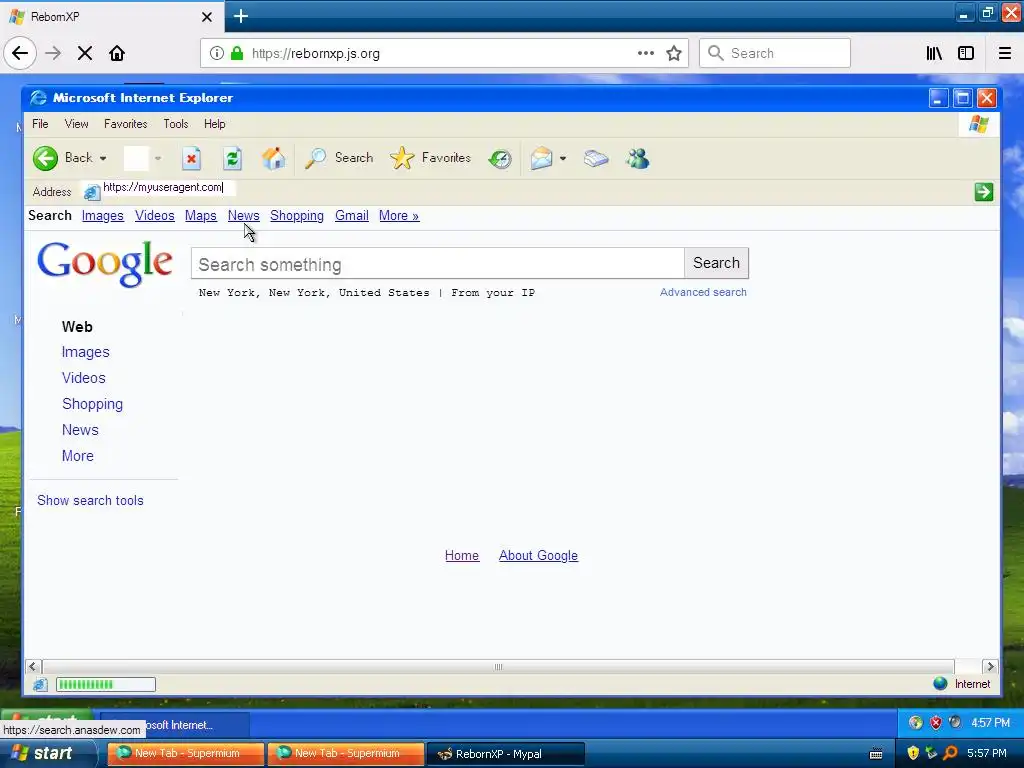Select News in the left sidebar
The height and width of the screenshot is (768, 1024).
pos(80,430)
